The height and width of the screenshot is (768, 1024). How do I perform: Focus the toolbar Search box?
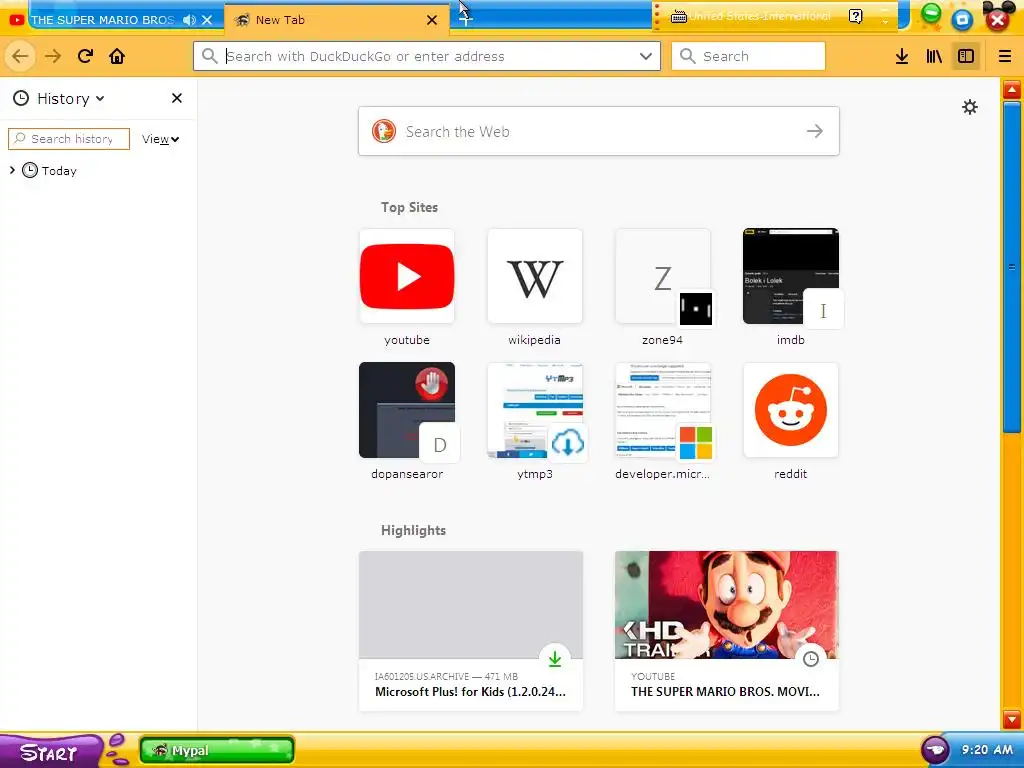point(748,56)
